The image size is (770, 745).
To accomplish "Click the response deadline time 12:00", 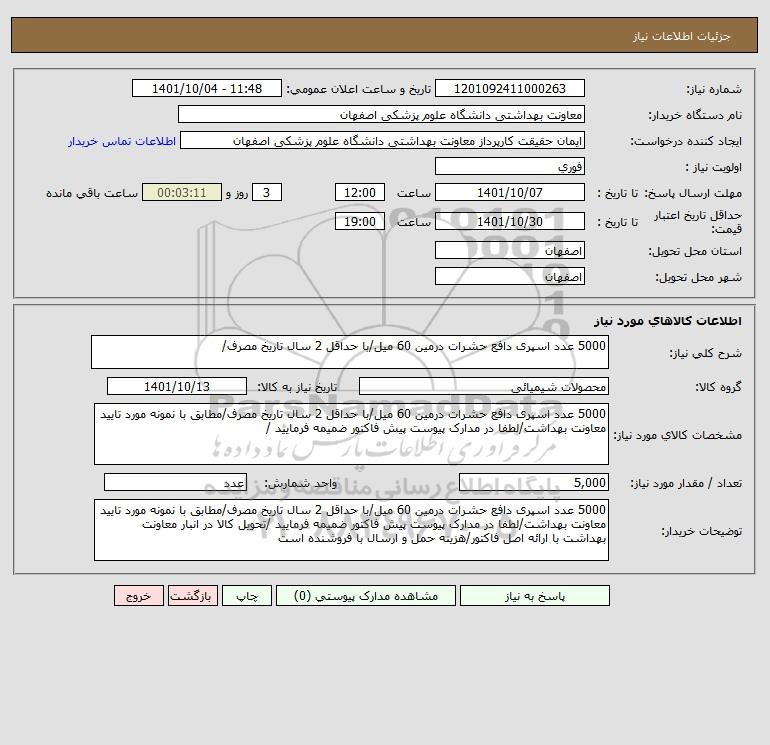I will [359, 193].
